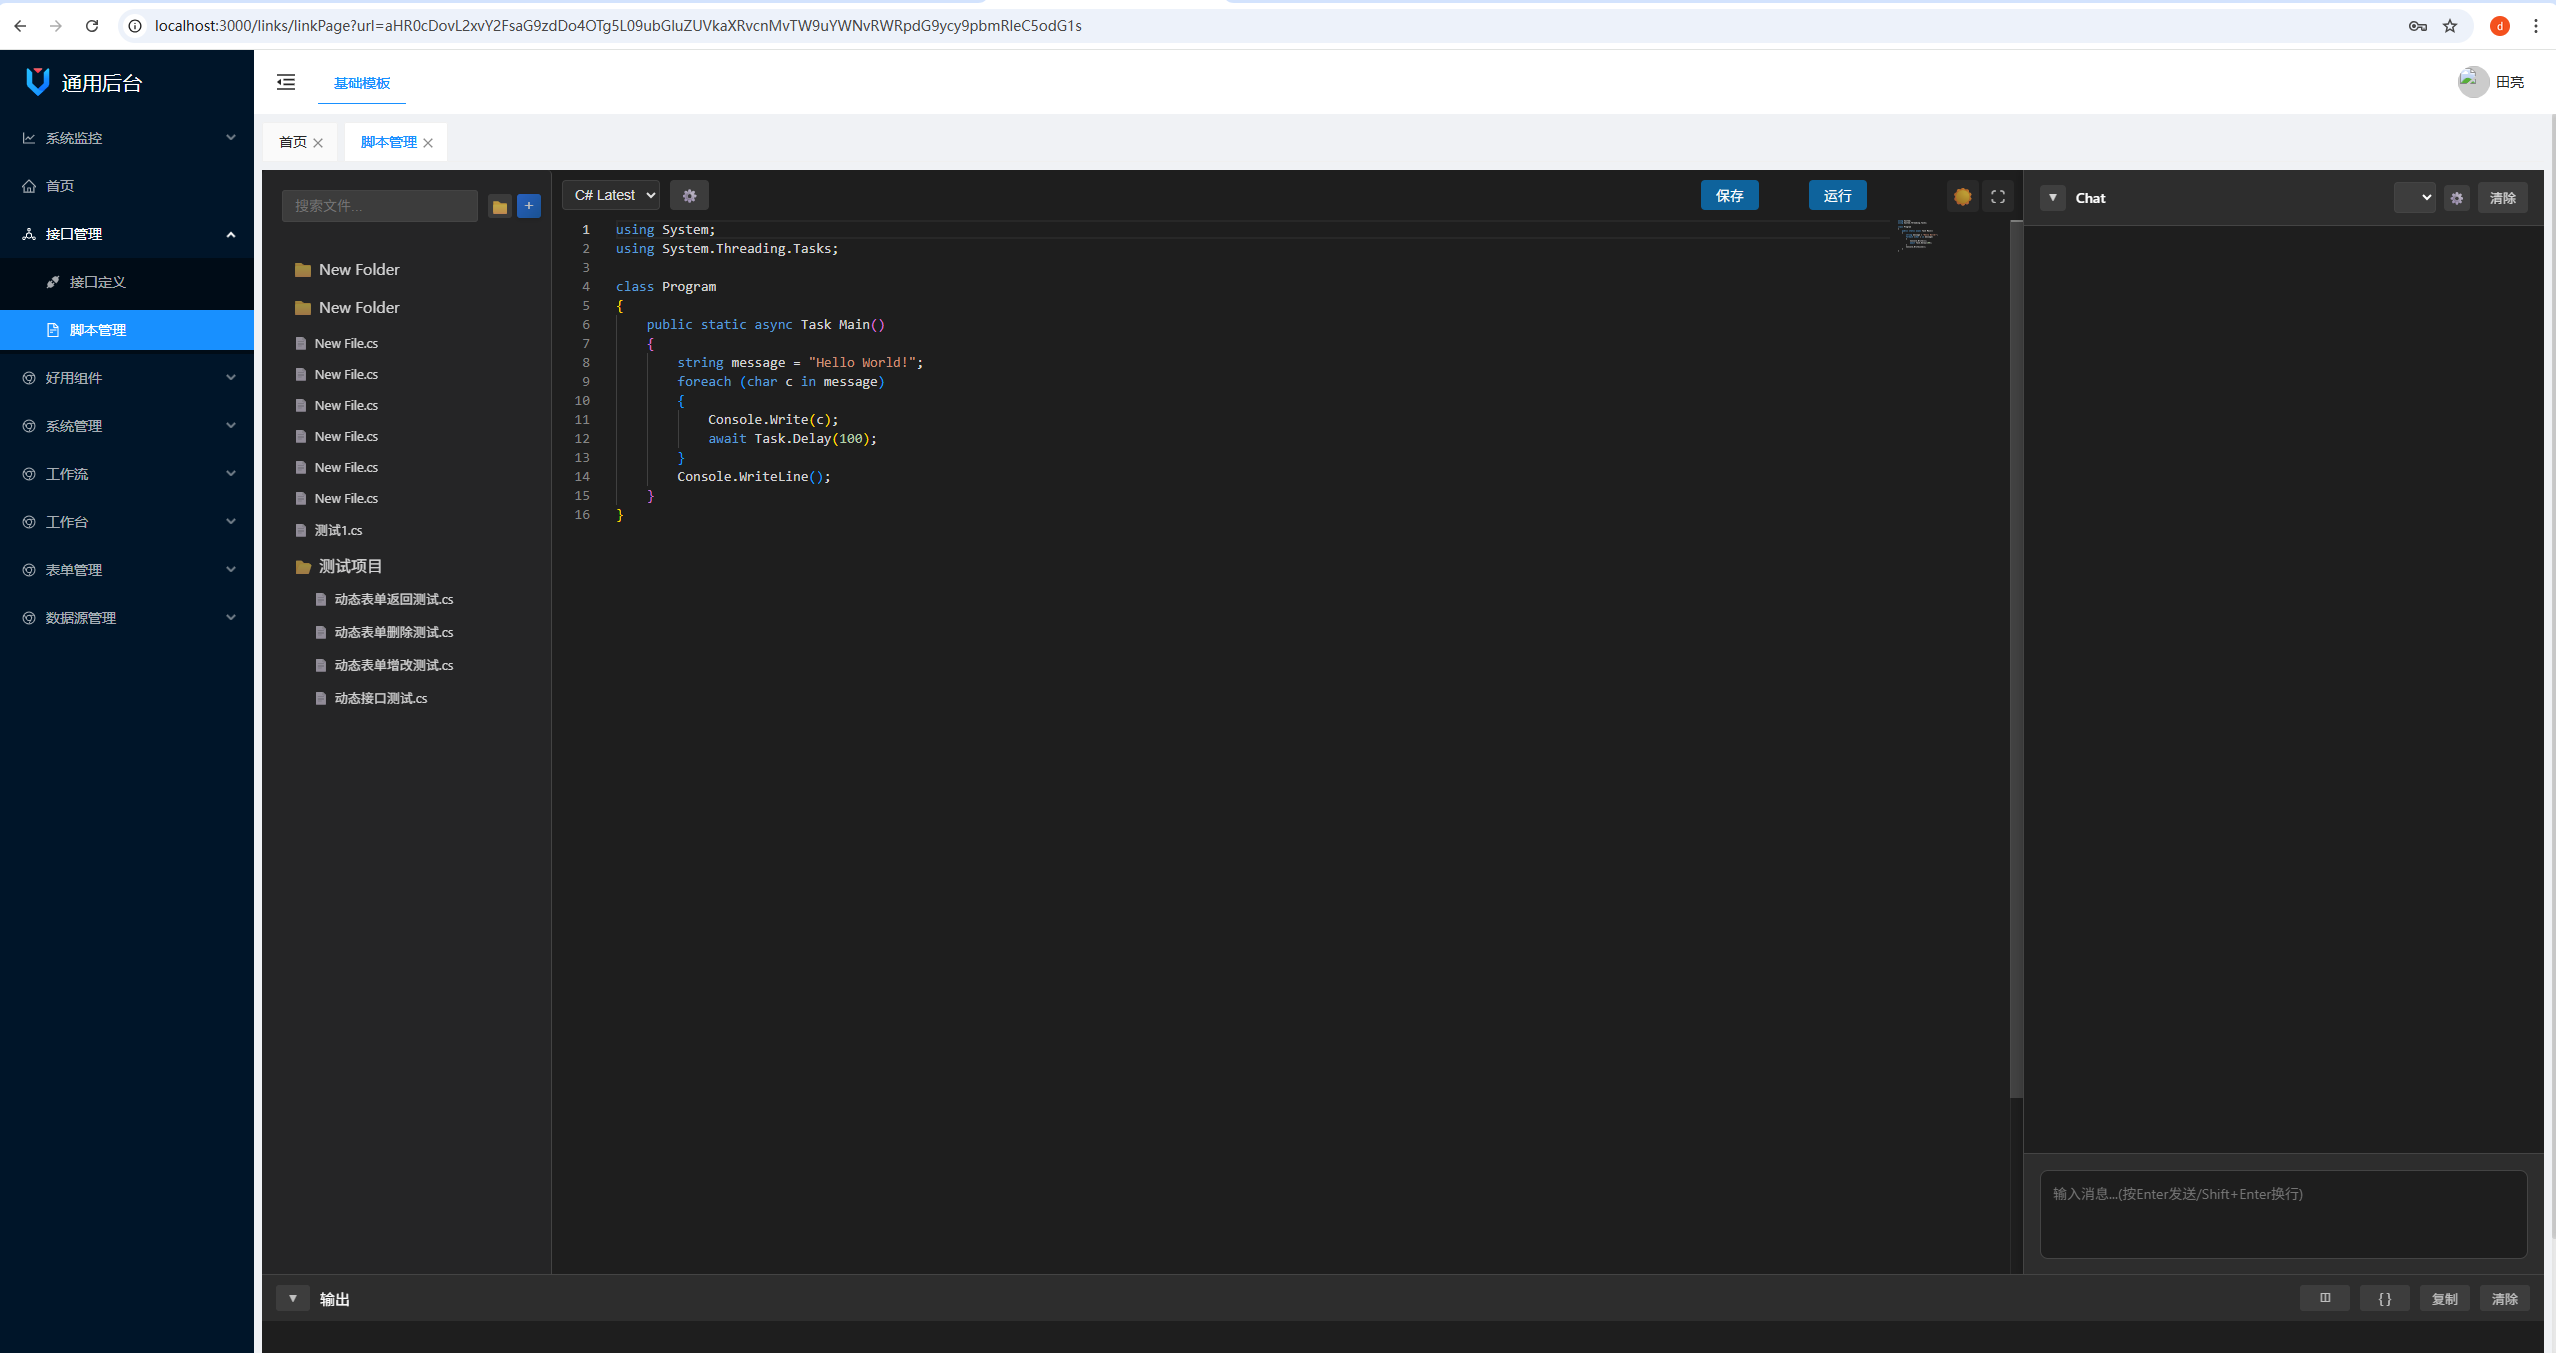Collapse the Chat panel triangle
The height and width of the screenshot is (1353, 2556).
pos(2052,198)
